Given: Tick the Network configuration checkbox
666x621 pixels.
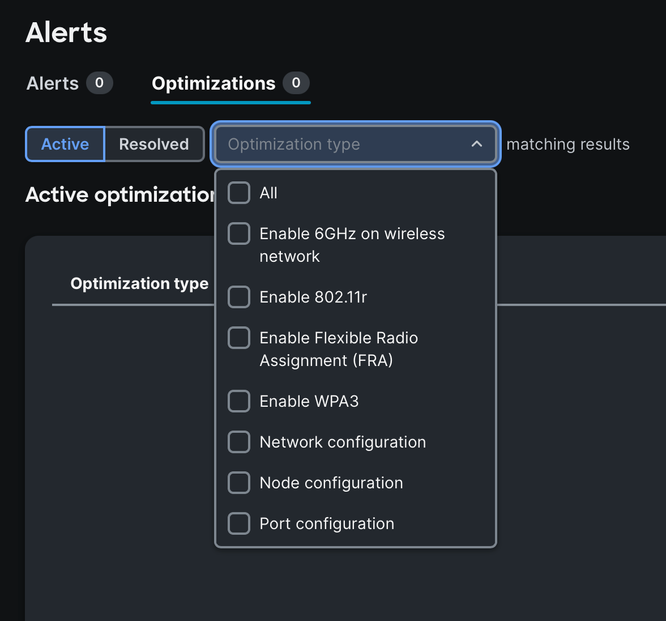Looking at the screenshot, I should [239, 442].
